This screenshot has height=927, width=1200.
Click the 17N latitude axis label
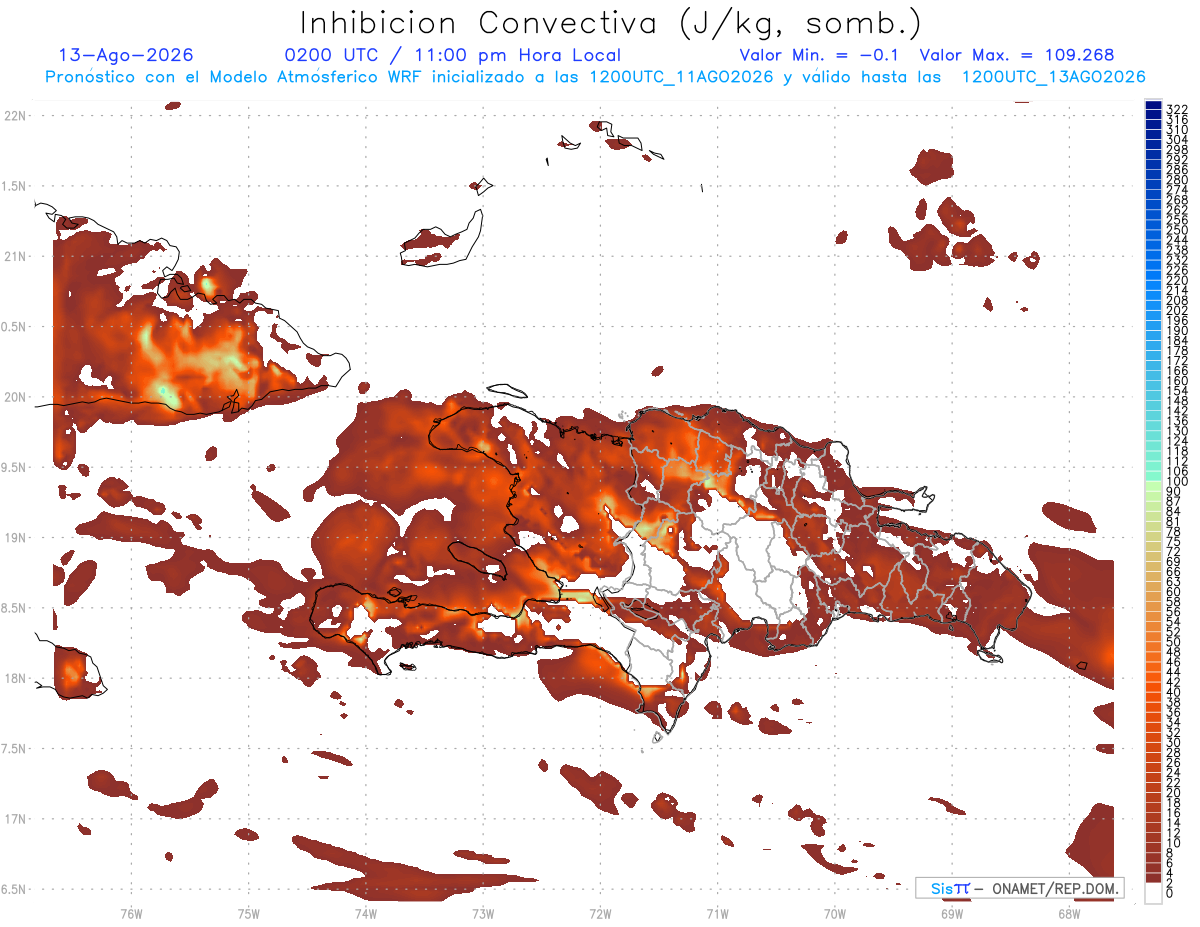tap(15, 819)
